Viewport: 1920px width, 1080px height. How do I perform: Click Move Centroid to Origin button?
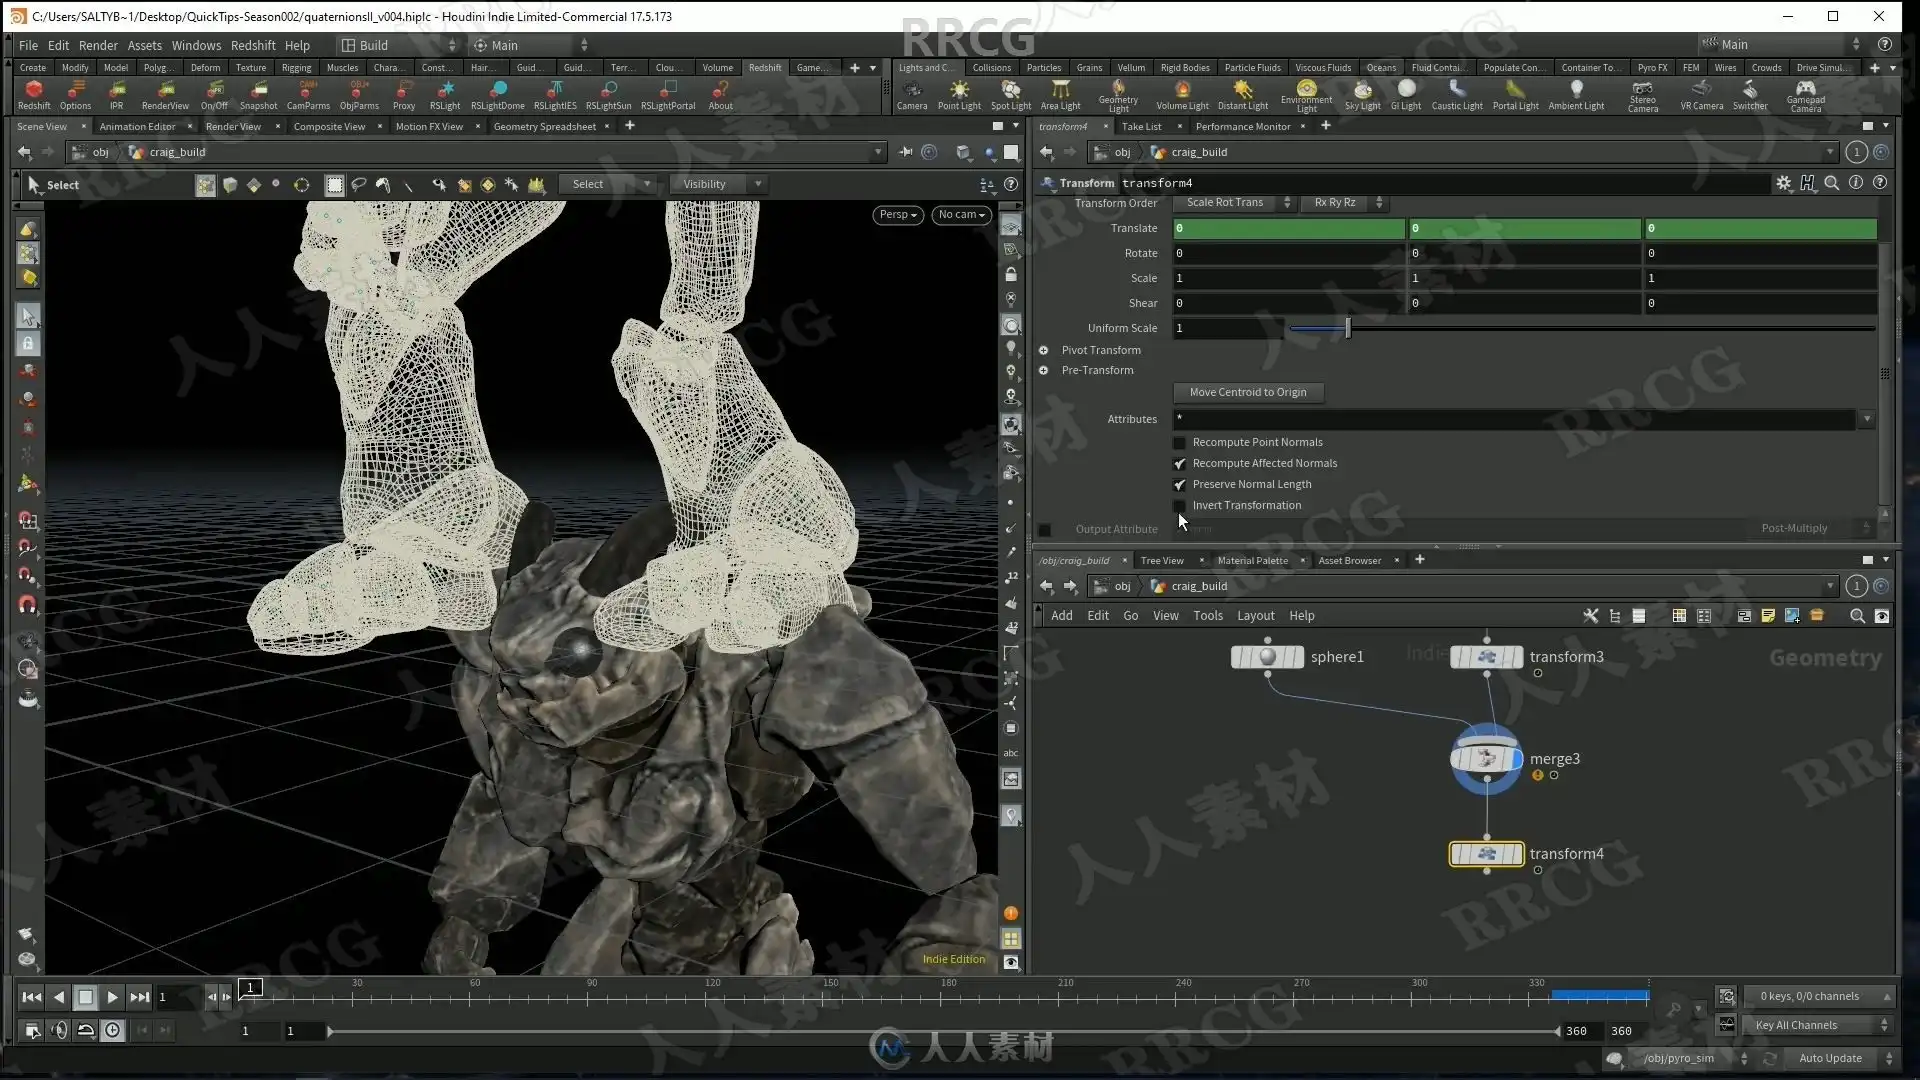(x=1248, y=392)
